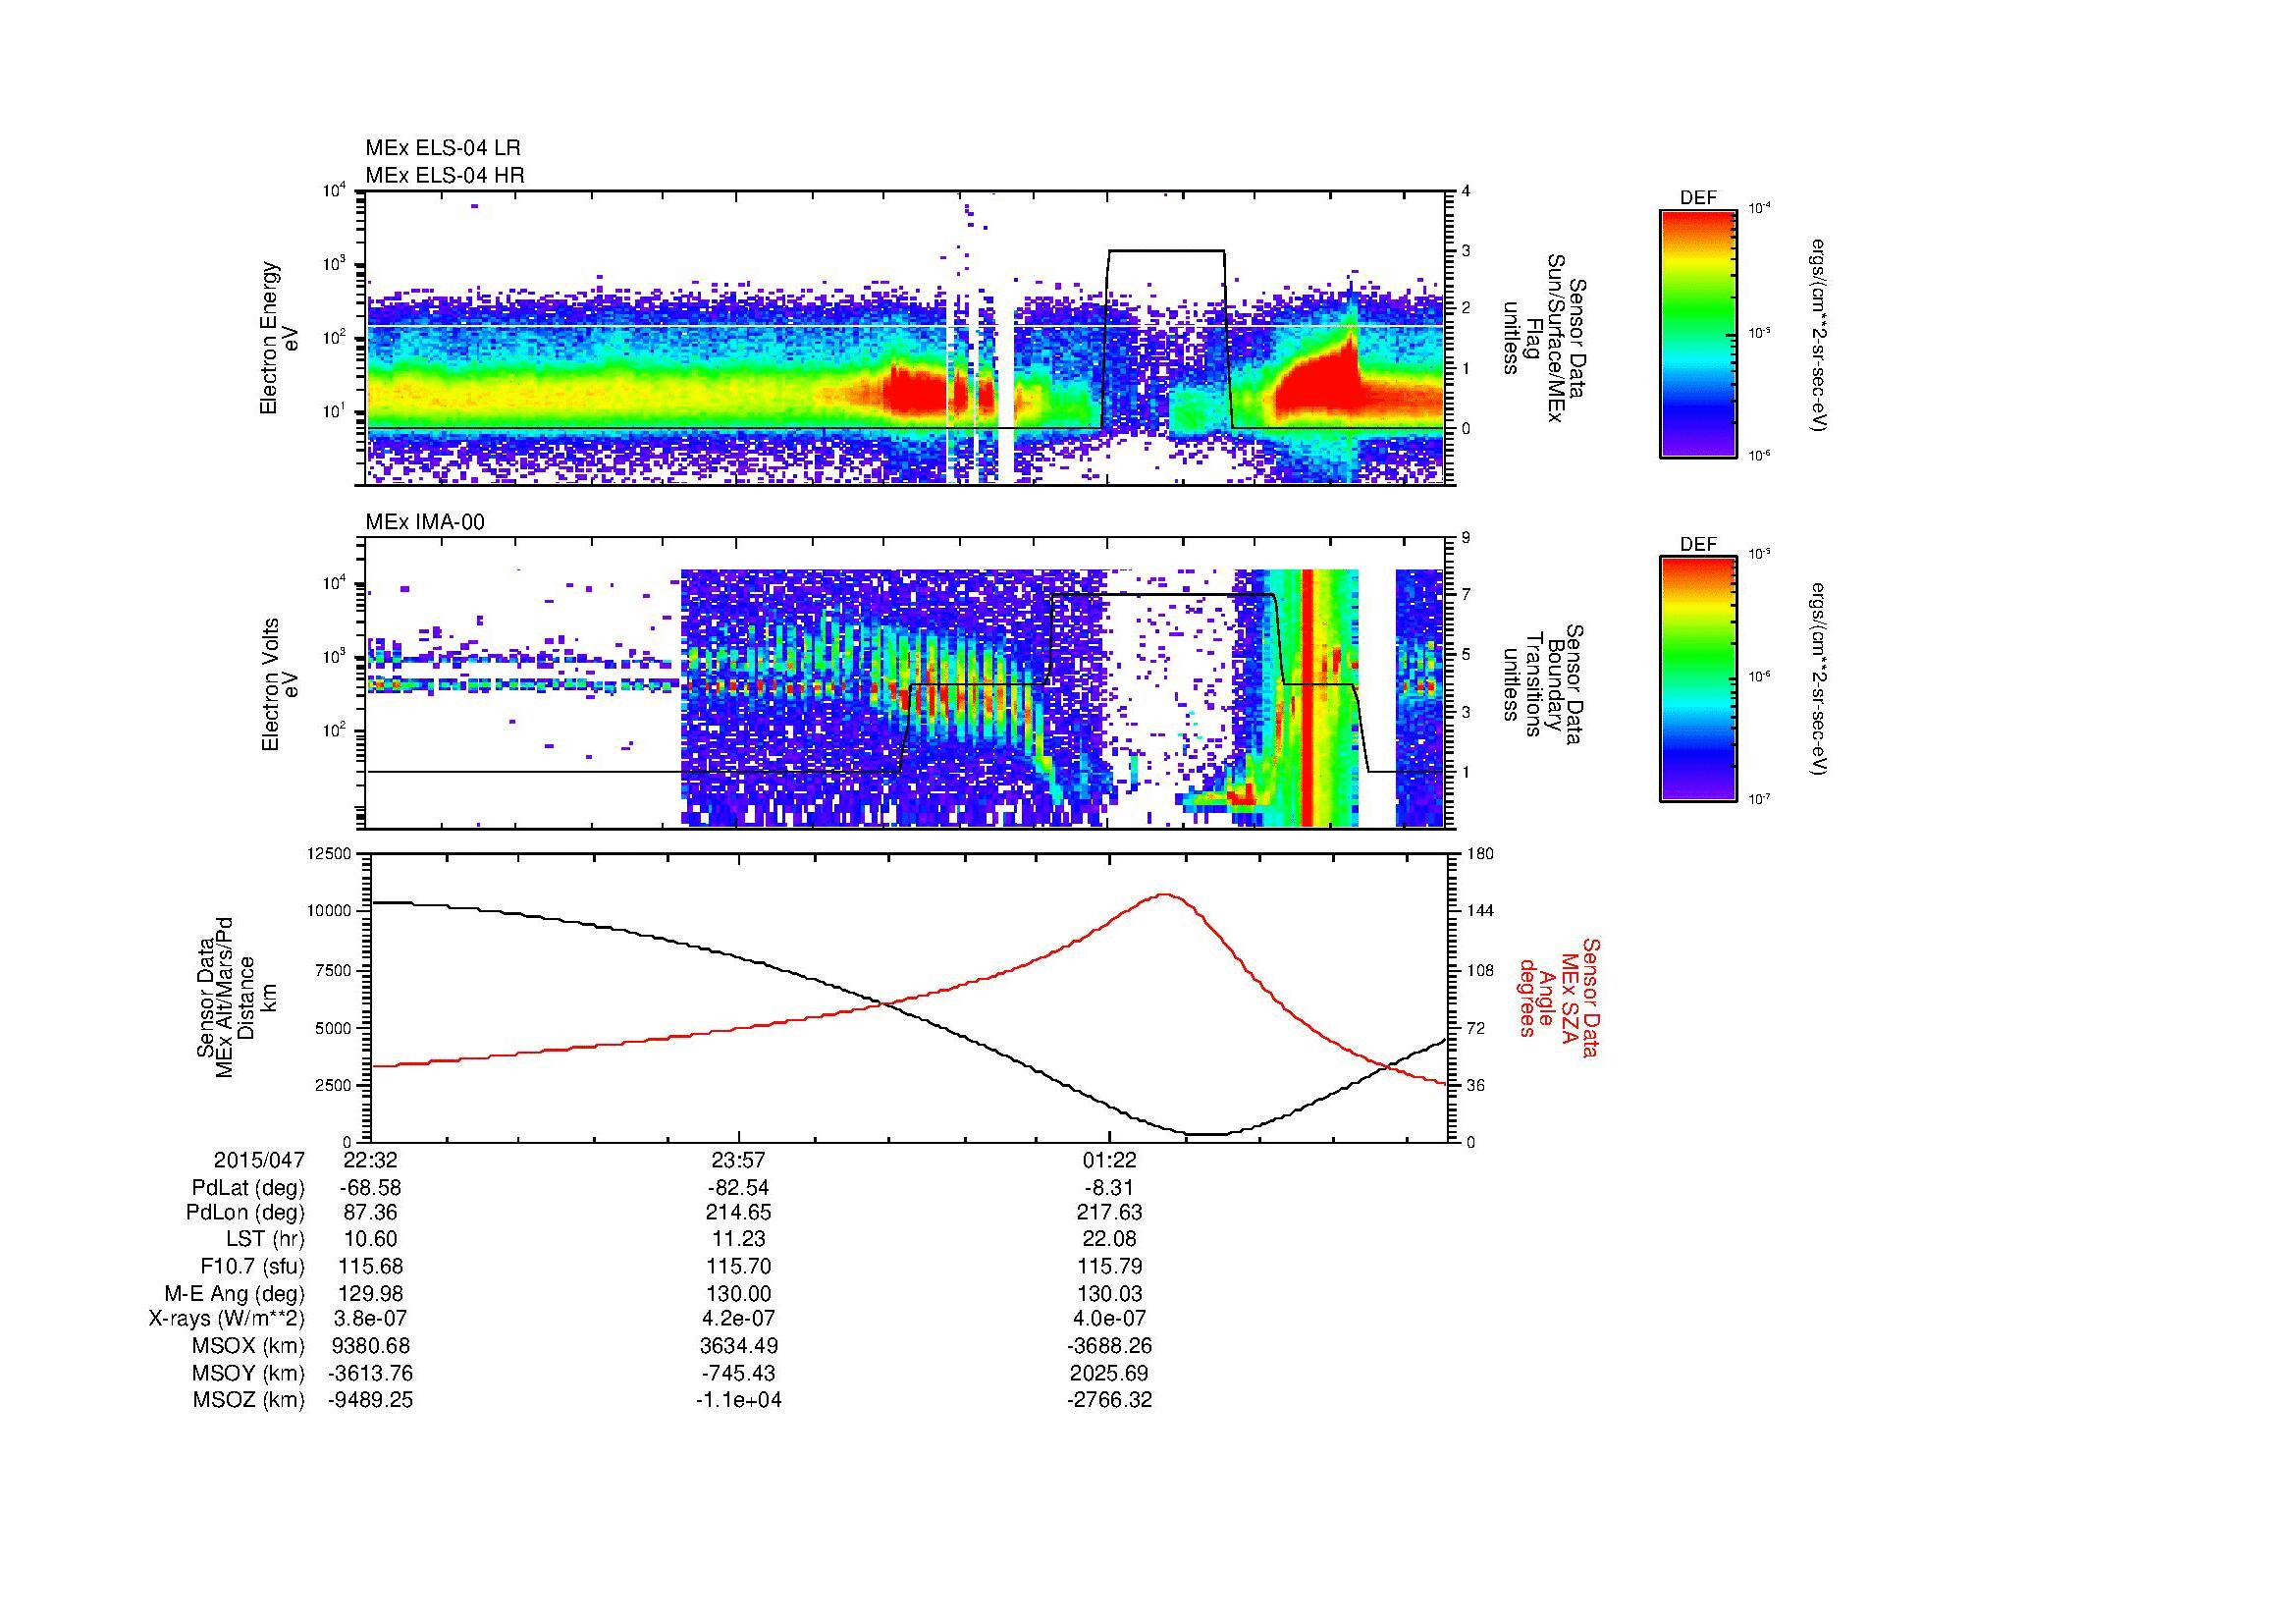Click the MEx ELS-04 LR panel title

(x=443, y=148)
